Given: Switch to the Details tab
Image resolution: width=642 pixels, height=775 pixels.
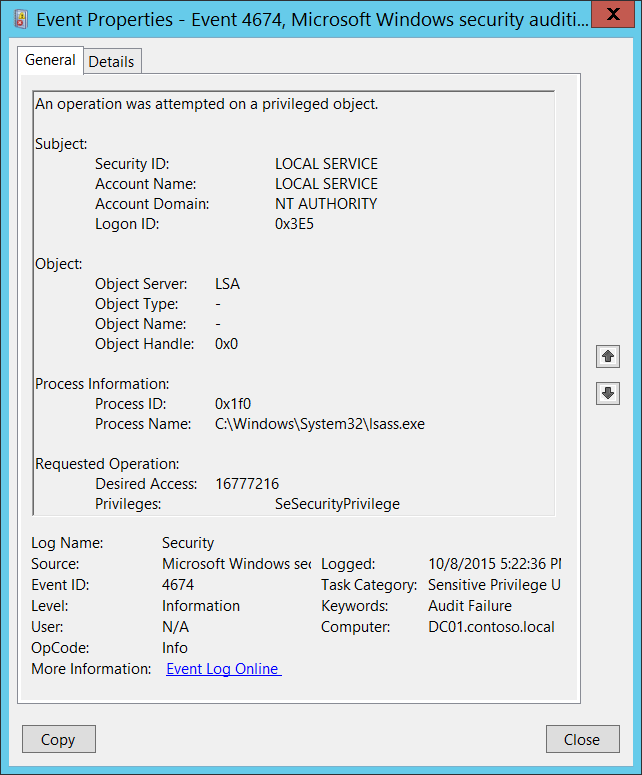Looking at the screenshot, I should point(112,62).
